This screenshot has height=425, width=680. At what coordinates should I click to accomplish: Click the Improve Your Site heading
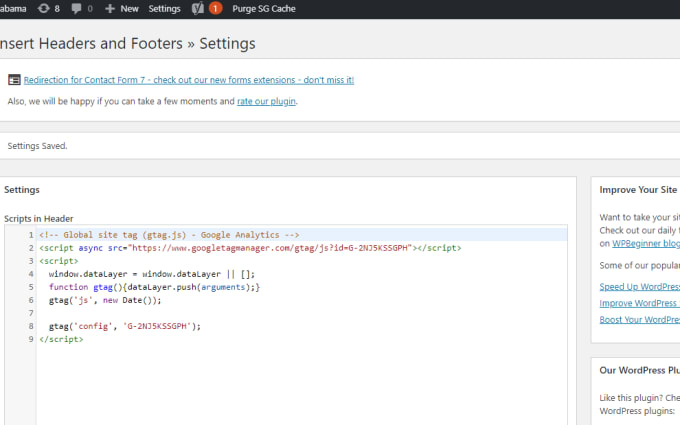(x=638, y=190)
